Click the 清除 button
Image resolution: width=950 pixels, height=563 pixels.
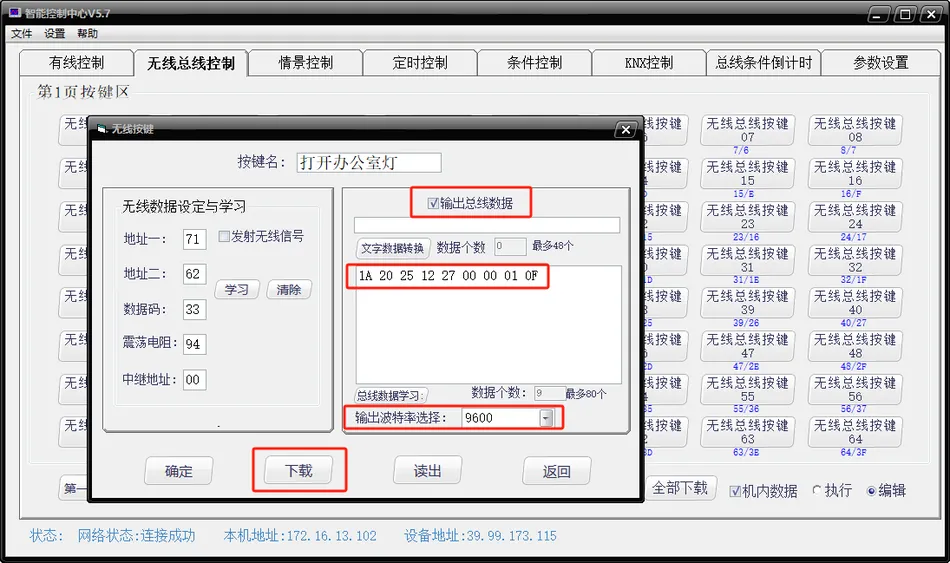[x=289, y=290]
